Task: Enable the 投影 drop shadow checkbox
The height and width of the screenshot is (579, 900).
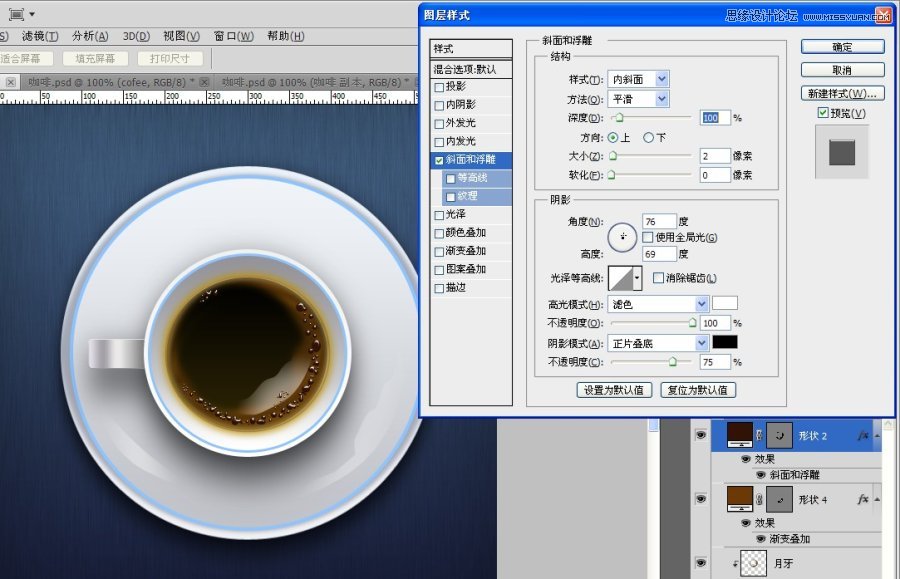Action: point(440,87)
